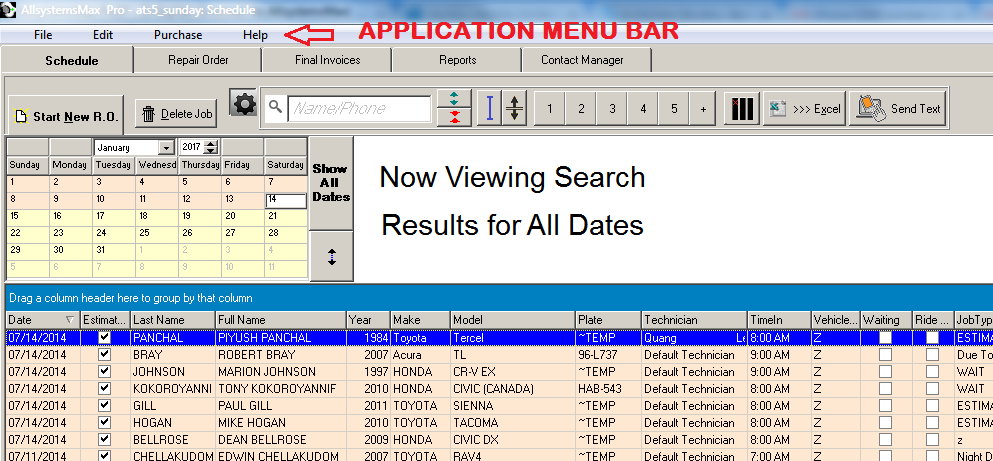Click the Send Text phone icon button

click(x=898, y=109)
